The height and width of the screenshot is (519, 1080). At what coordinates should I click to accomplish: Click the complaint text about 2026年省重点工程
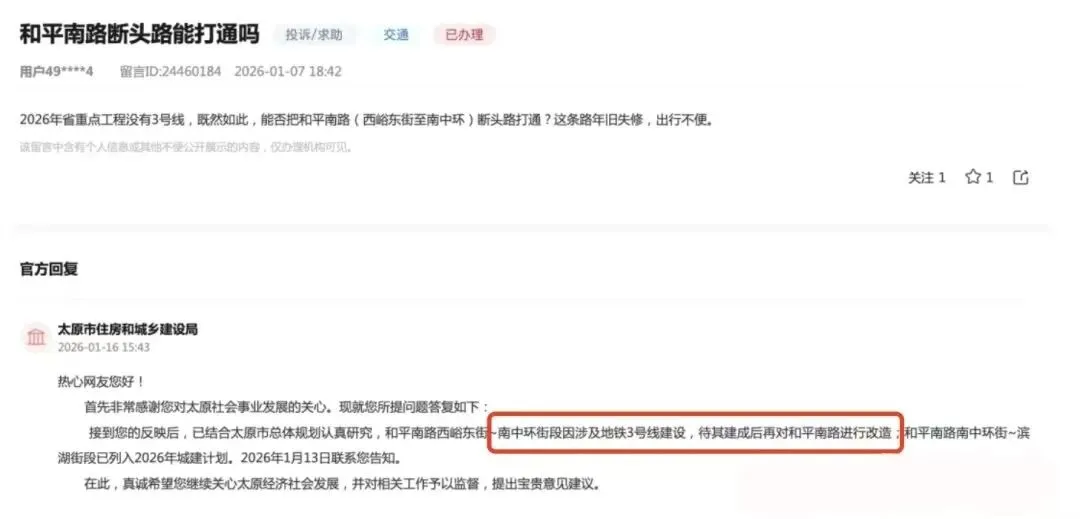coord(366,120)
